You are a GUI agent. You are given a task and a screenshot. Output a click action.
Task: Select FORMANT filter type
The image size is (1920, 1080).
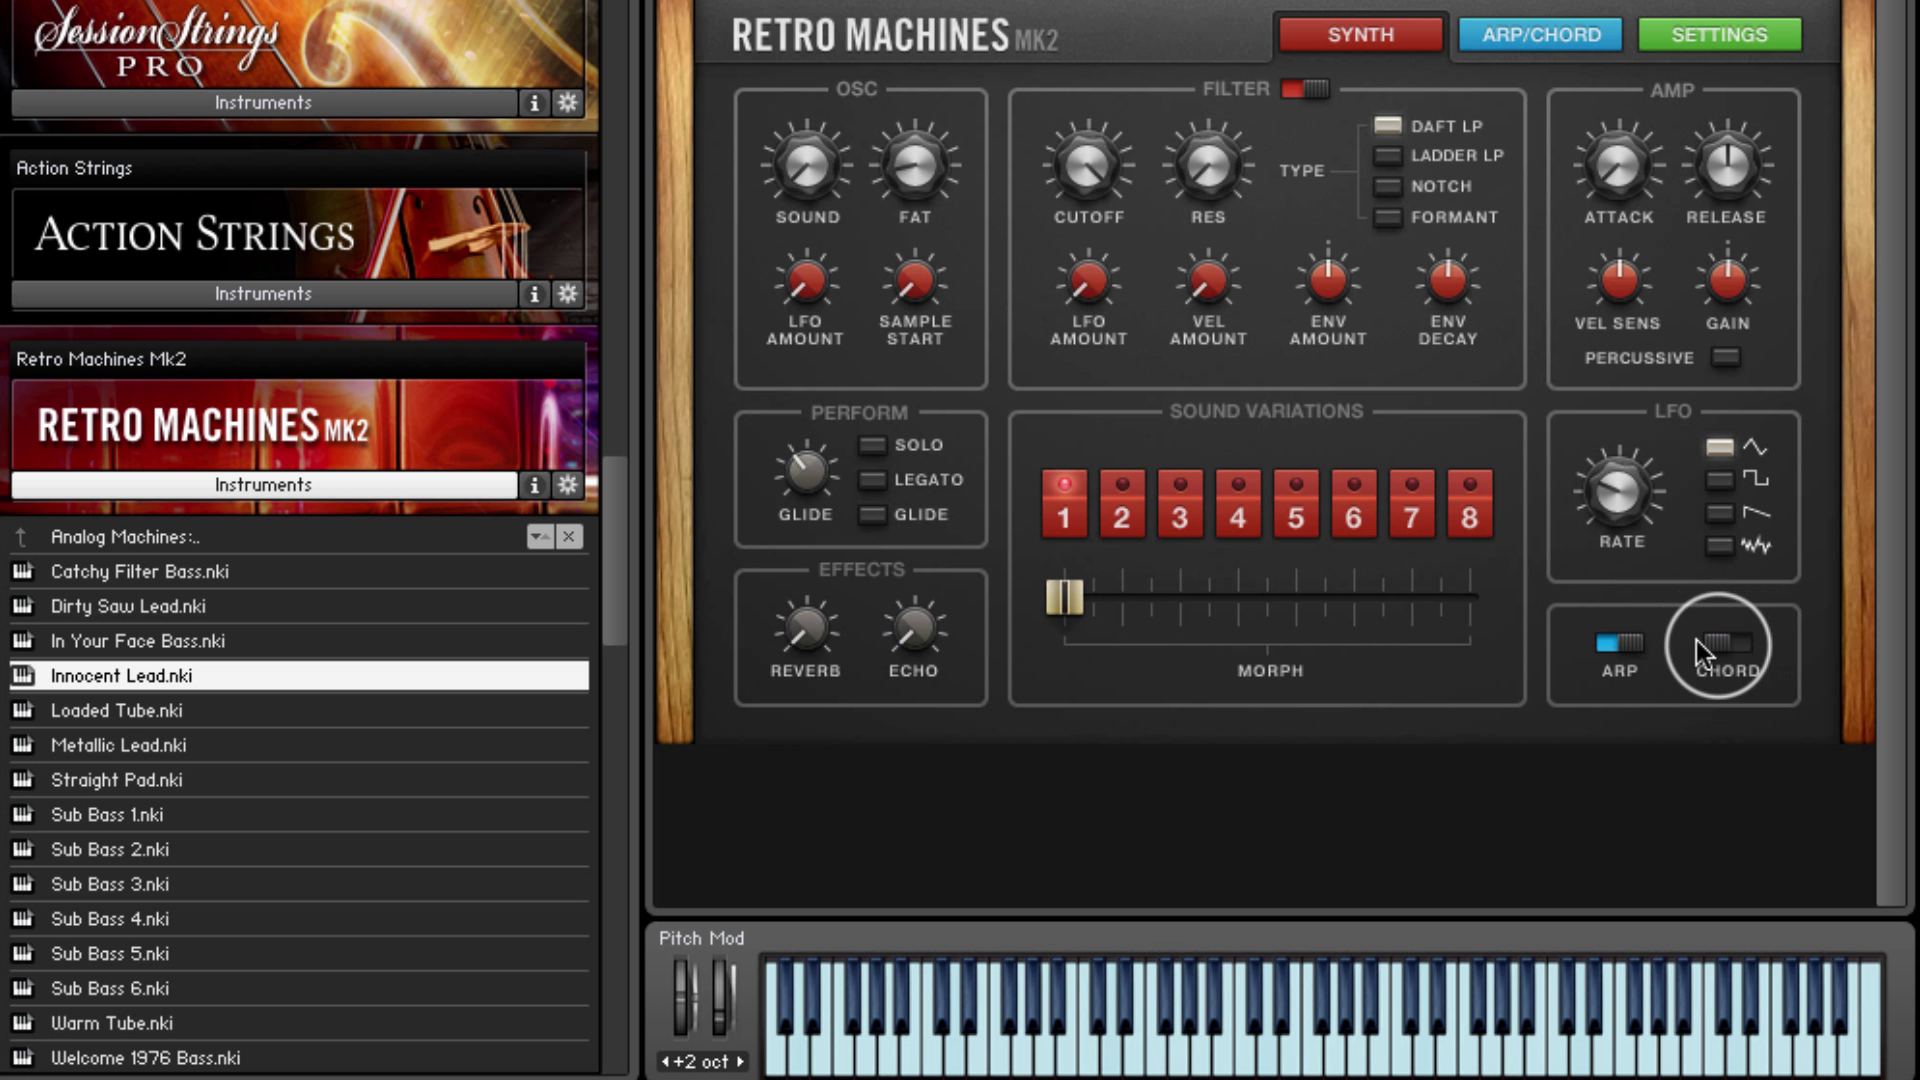click(x=1388, y=218)
